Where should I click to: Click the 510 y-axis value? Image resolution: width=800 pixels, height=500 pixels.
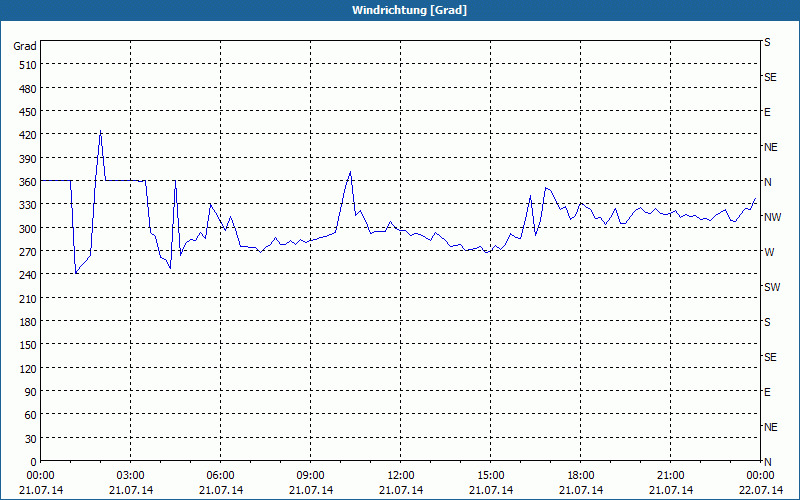point(28,65)
